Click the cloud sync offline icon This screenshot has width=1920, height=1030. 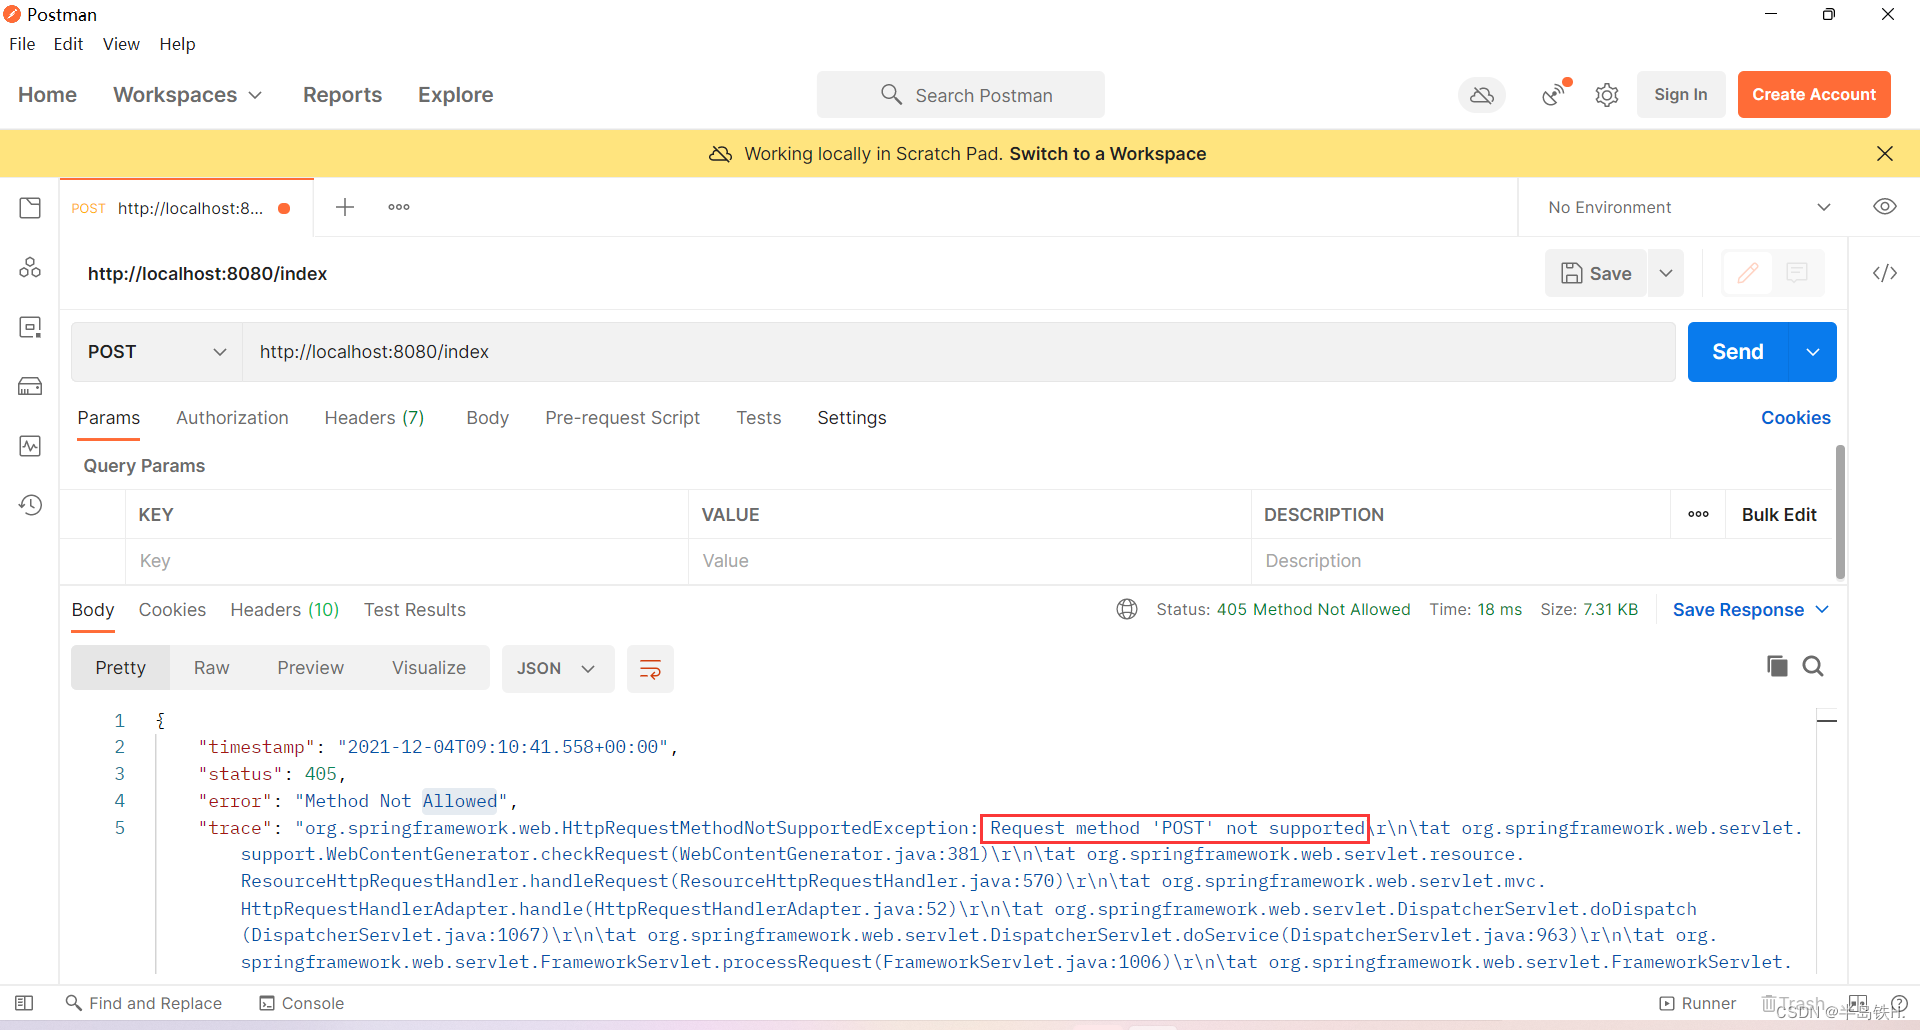pos(1482,95)
